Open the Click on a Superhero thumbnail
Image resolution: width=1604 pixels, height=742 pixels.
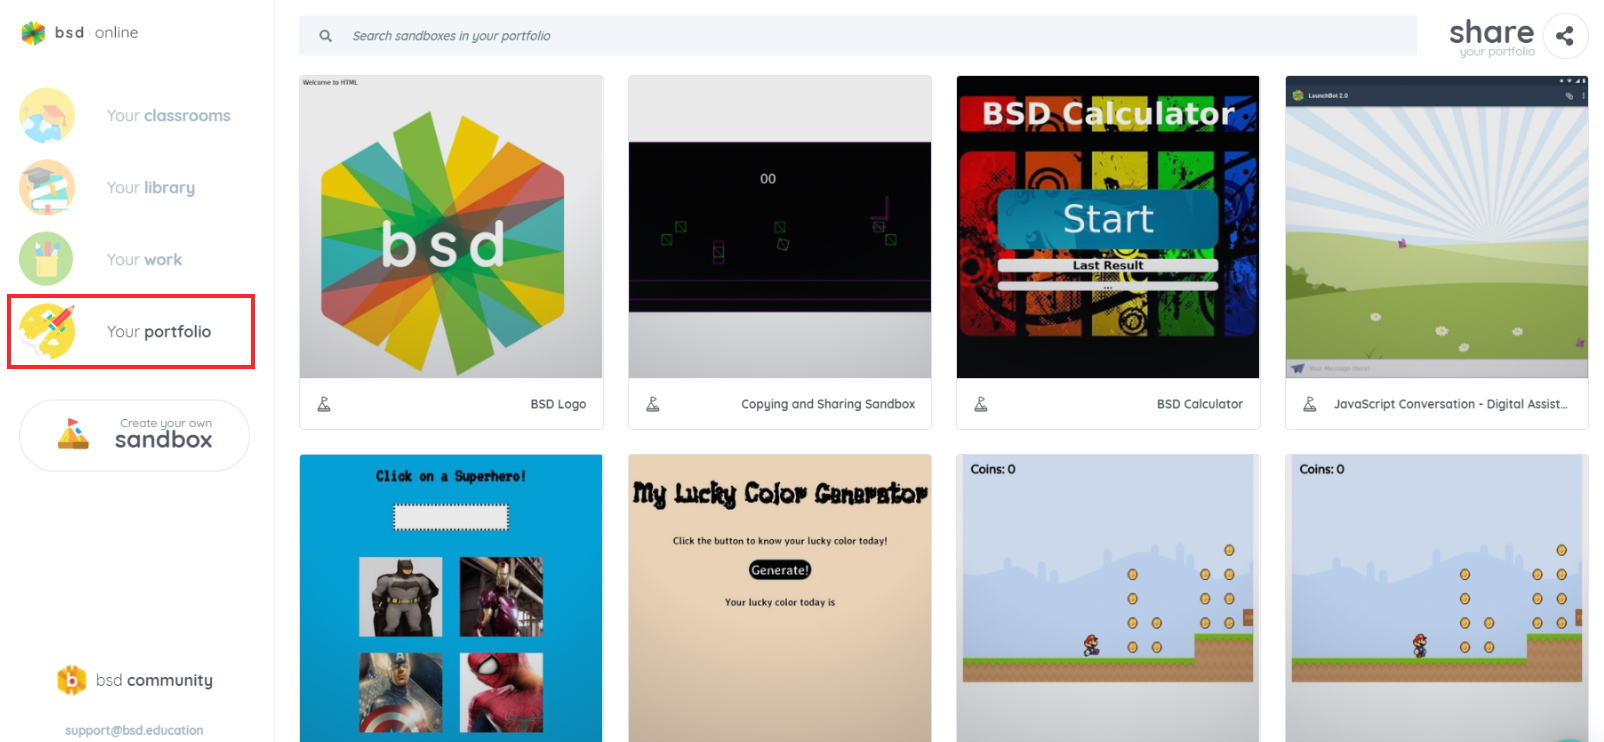click(451, 598)
